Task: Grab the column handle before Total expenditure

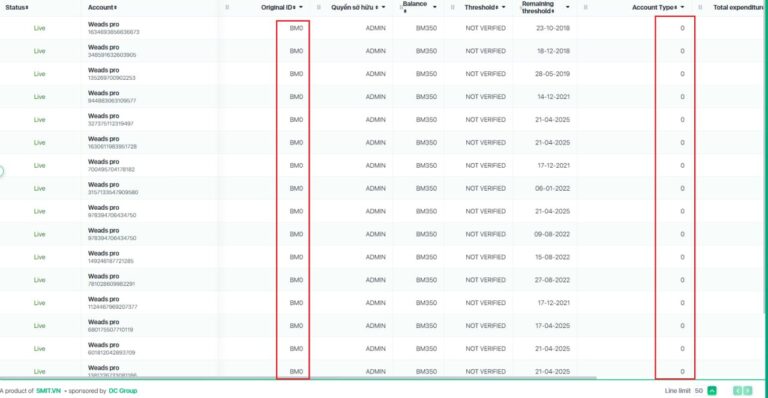Action: tap(700, 7)
